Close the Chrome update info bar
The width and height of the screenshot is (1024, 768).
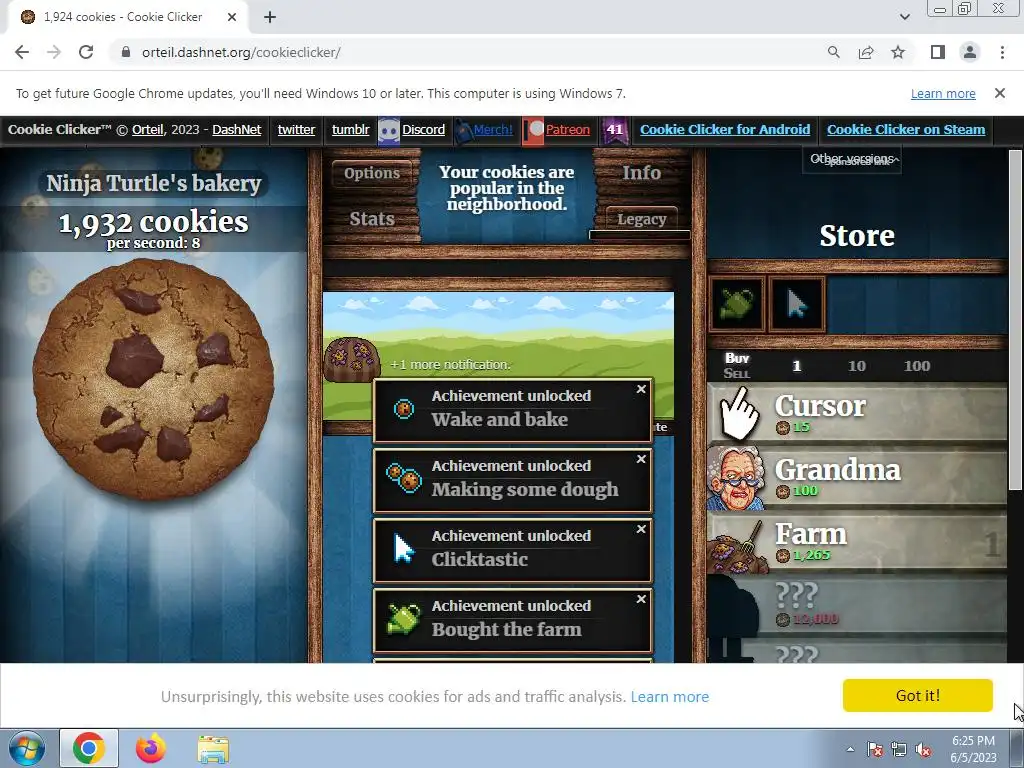999,93
